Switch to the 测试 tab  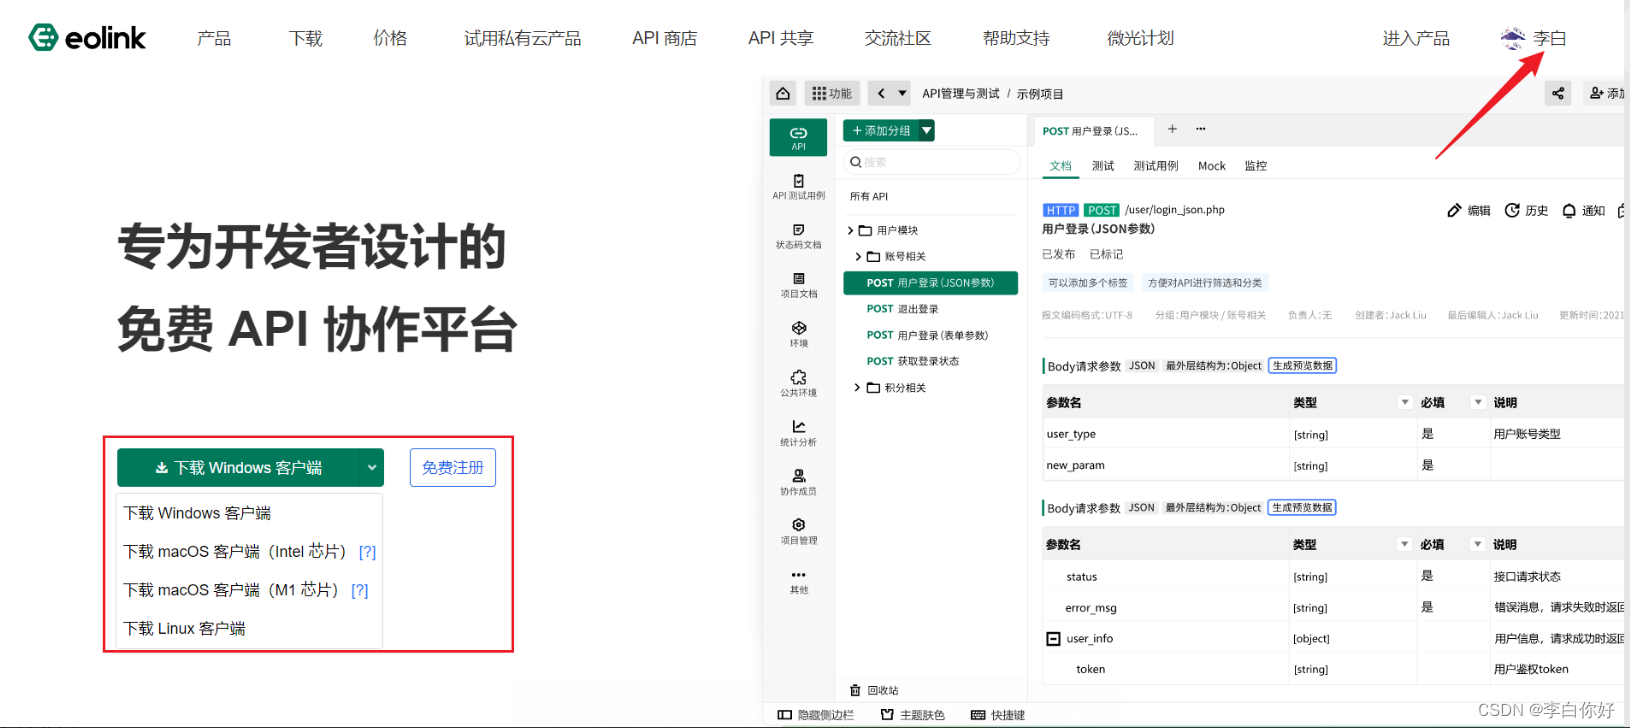(x=1103, y=166)
